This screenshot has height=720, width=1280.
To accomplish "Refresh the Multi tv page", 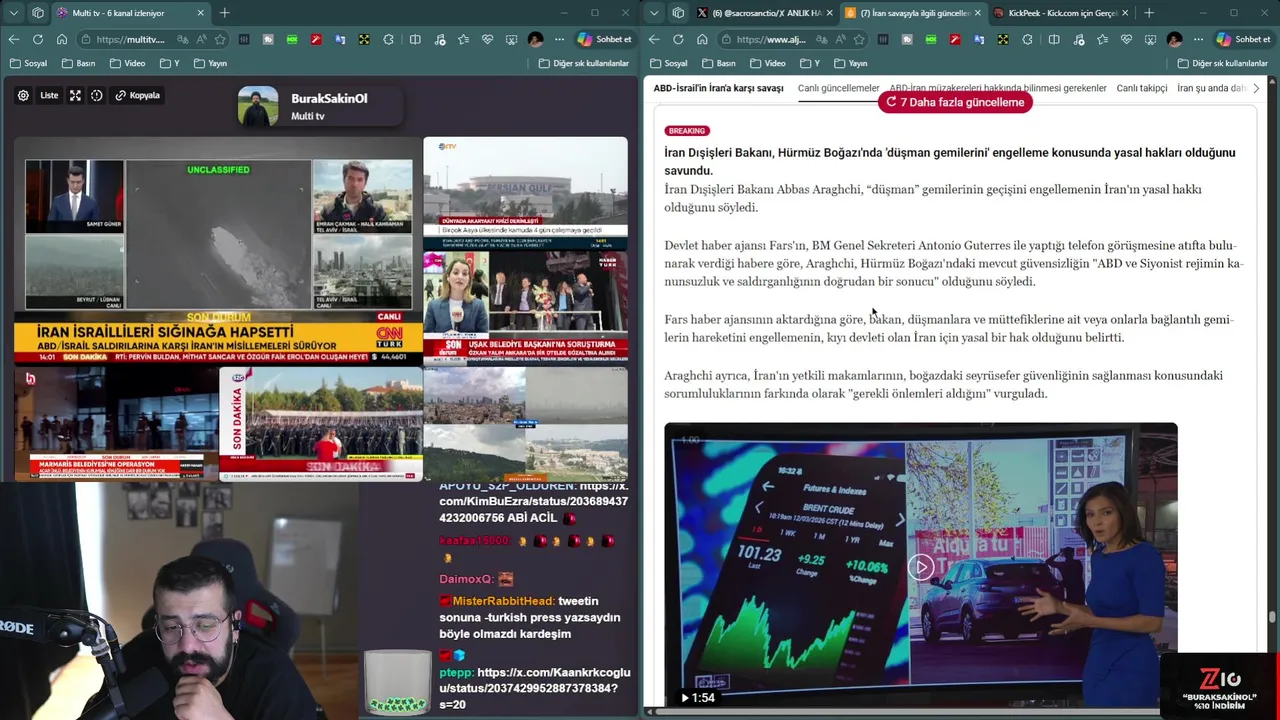I will 38,39.
